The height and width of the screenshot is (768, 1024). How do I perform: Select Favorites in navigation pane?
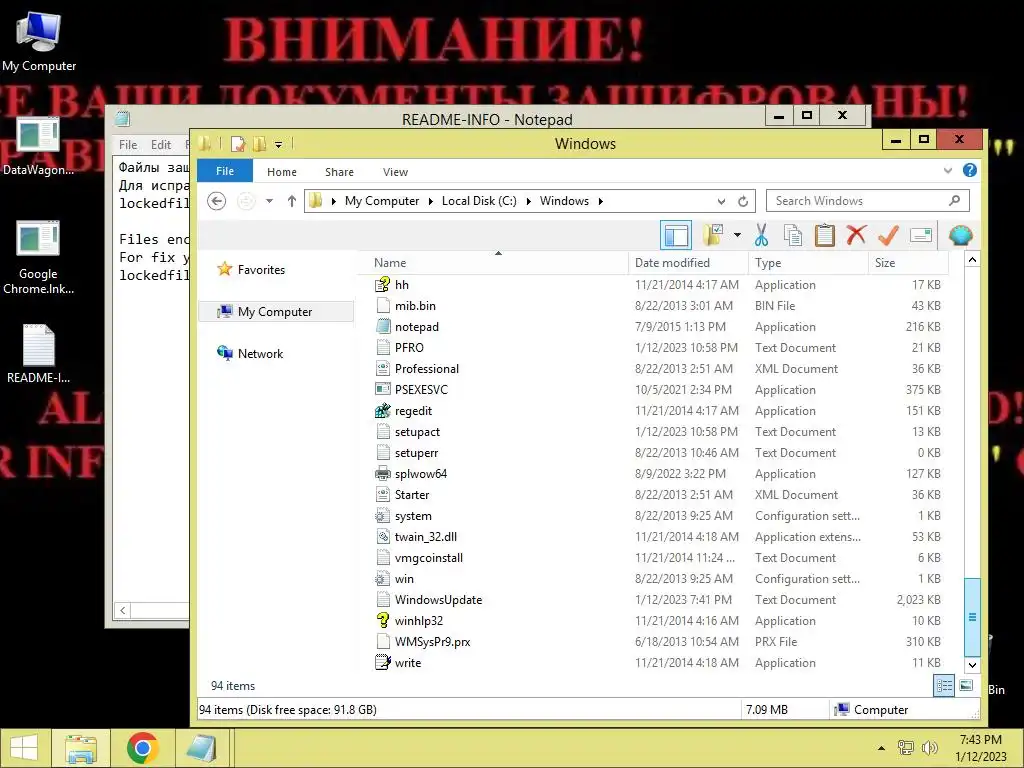[x=261, y=270]
